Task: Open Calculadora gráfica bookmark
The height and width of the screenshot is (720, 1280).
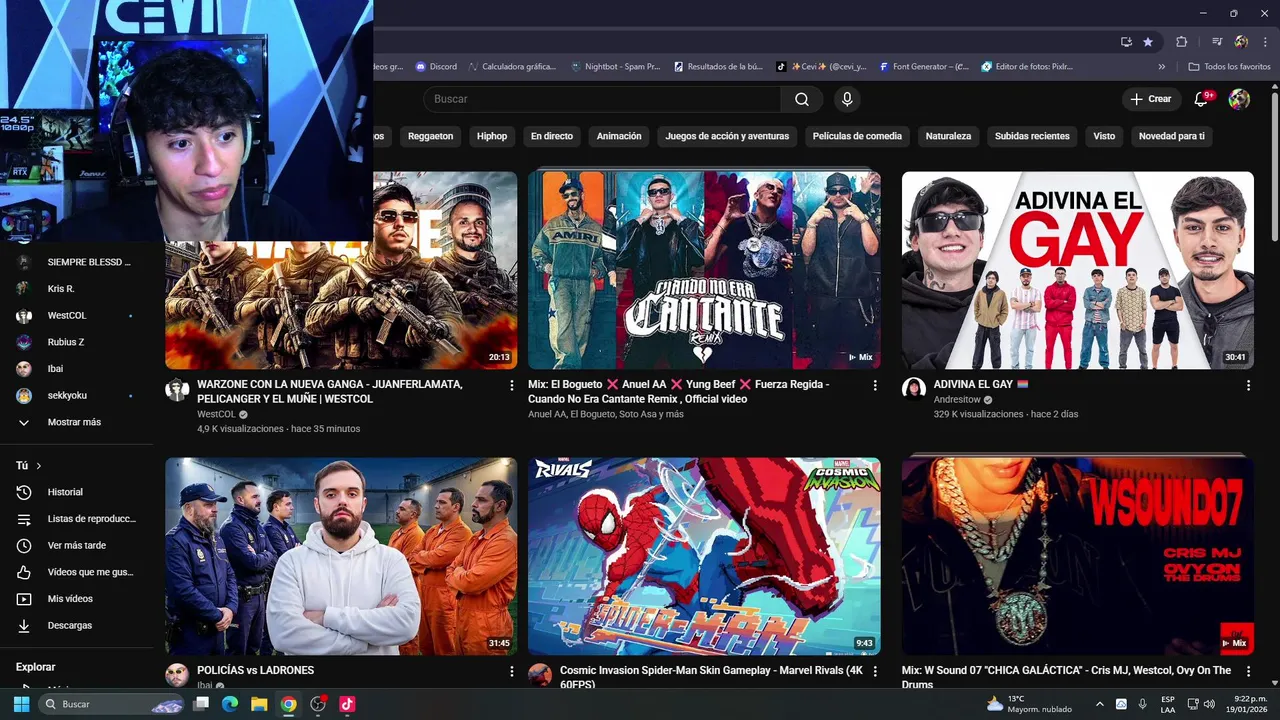Action: [x=512, y=67]
